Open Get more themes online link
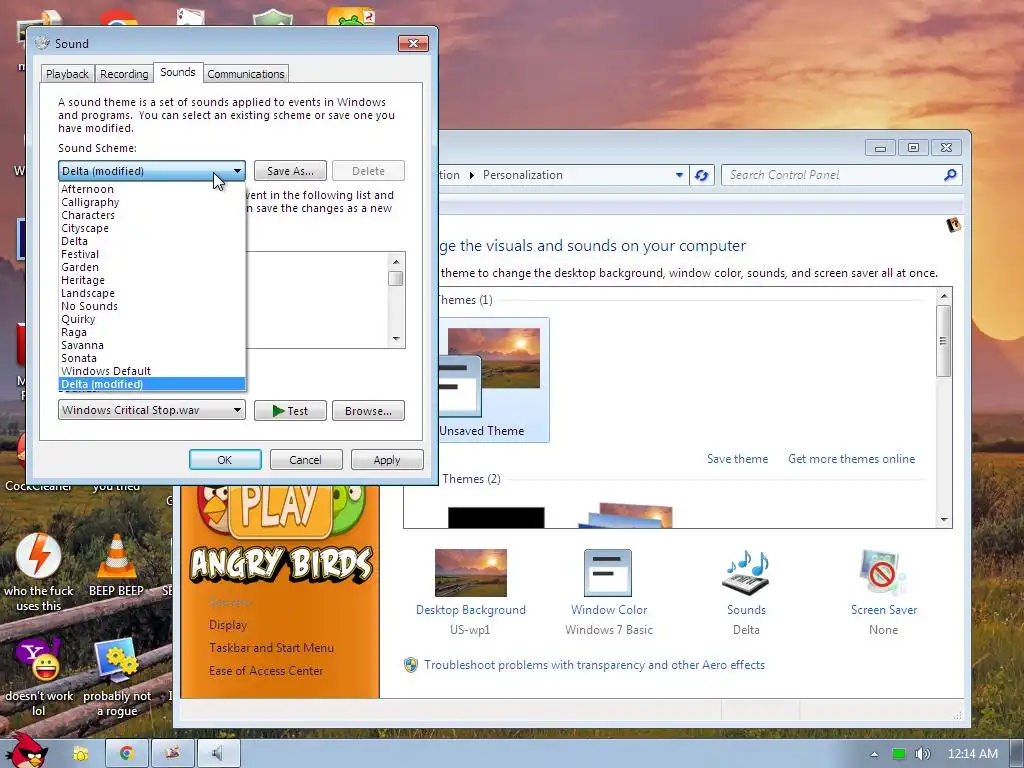 click(852, 459)
